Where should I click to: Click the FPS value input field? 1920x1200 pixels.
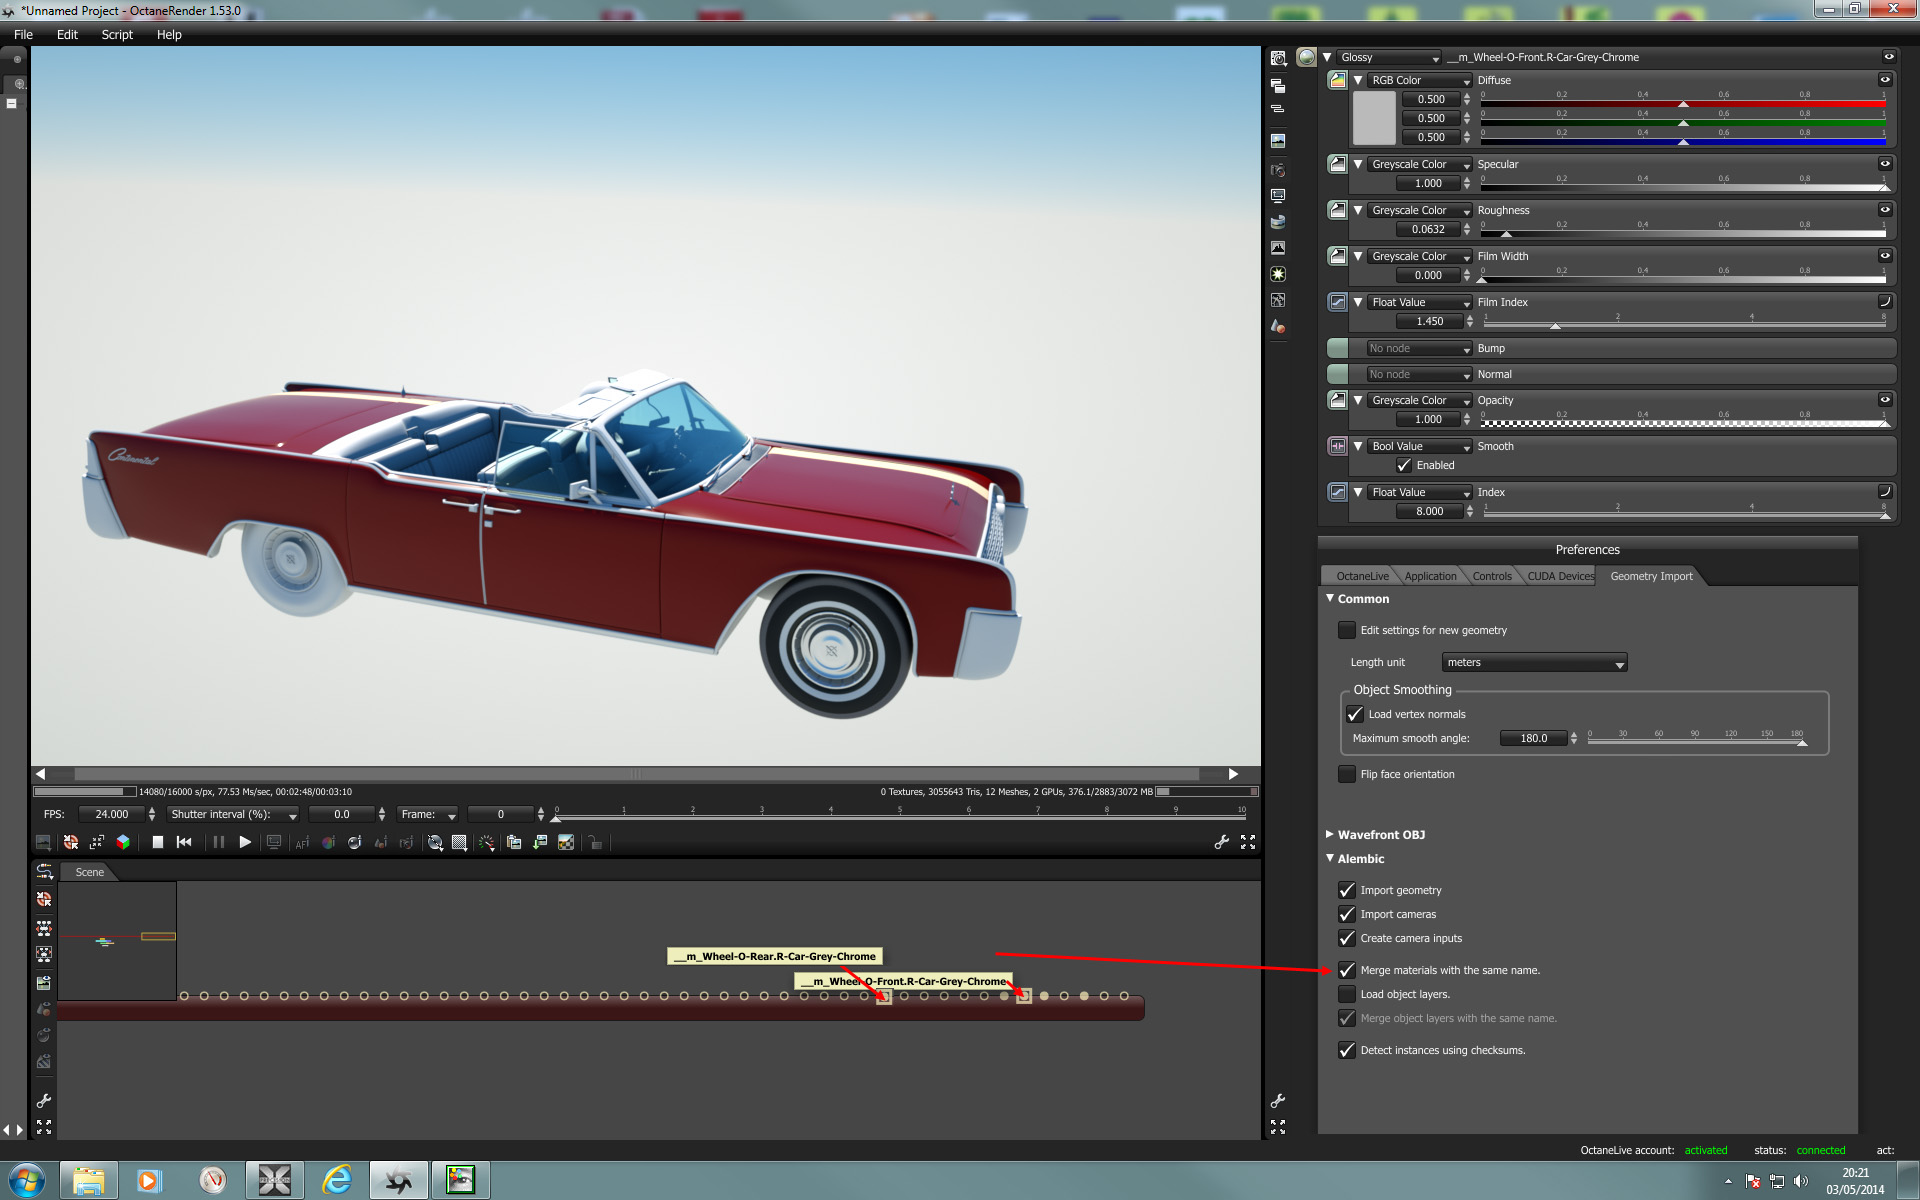pos(112,814)
